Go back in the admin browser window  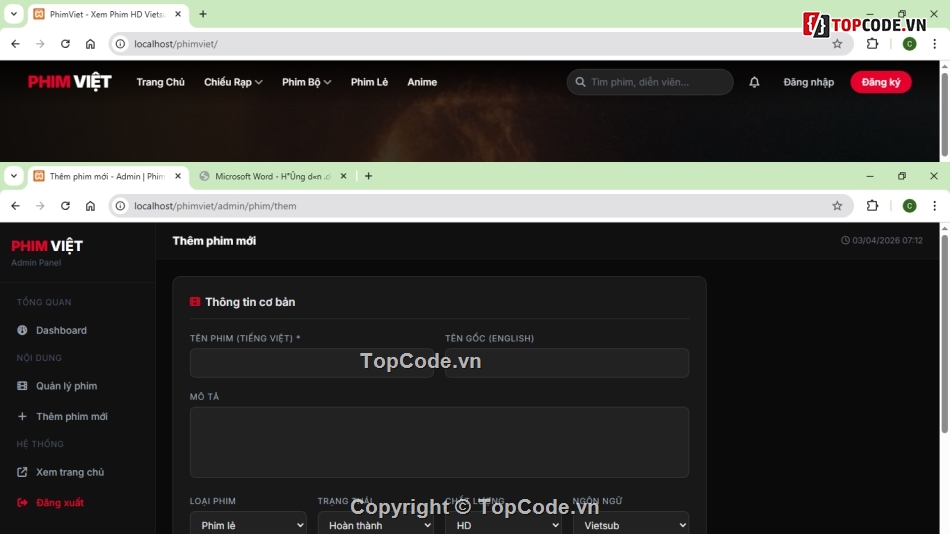pyautogui.click(x=16, y=206)
